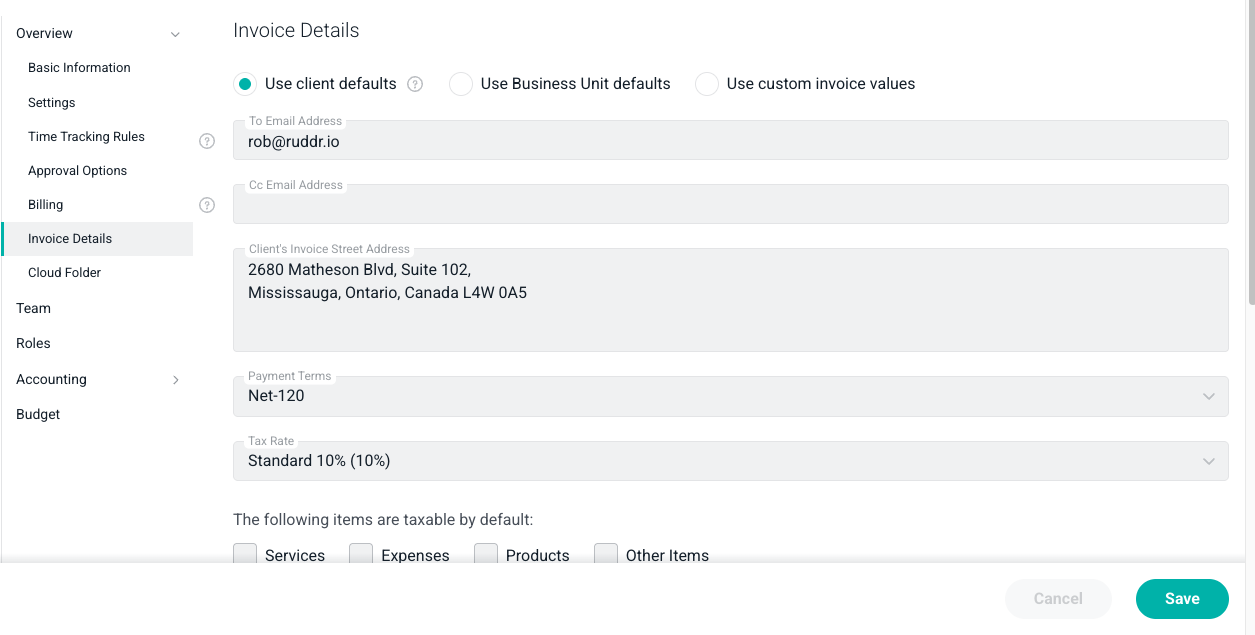Select Use Business Unit defaults option
1255x635 pixels.
461,84
